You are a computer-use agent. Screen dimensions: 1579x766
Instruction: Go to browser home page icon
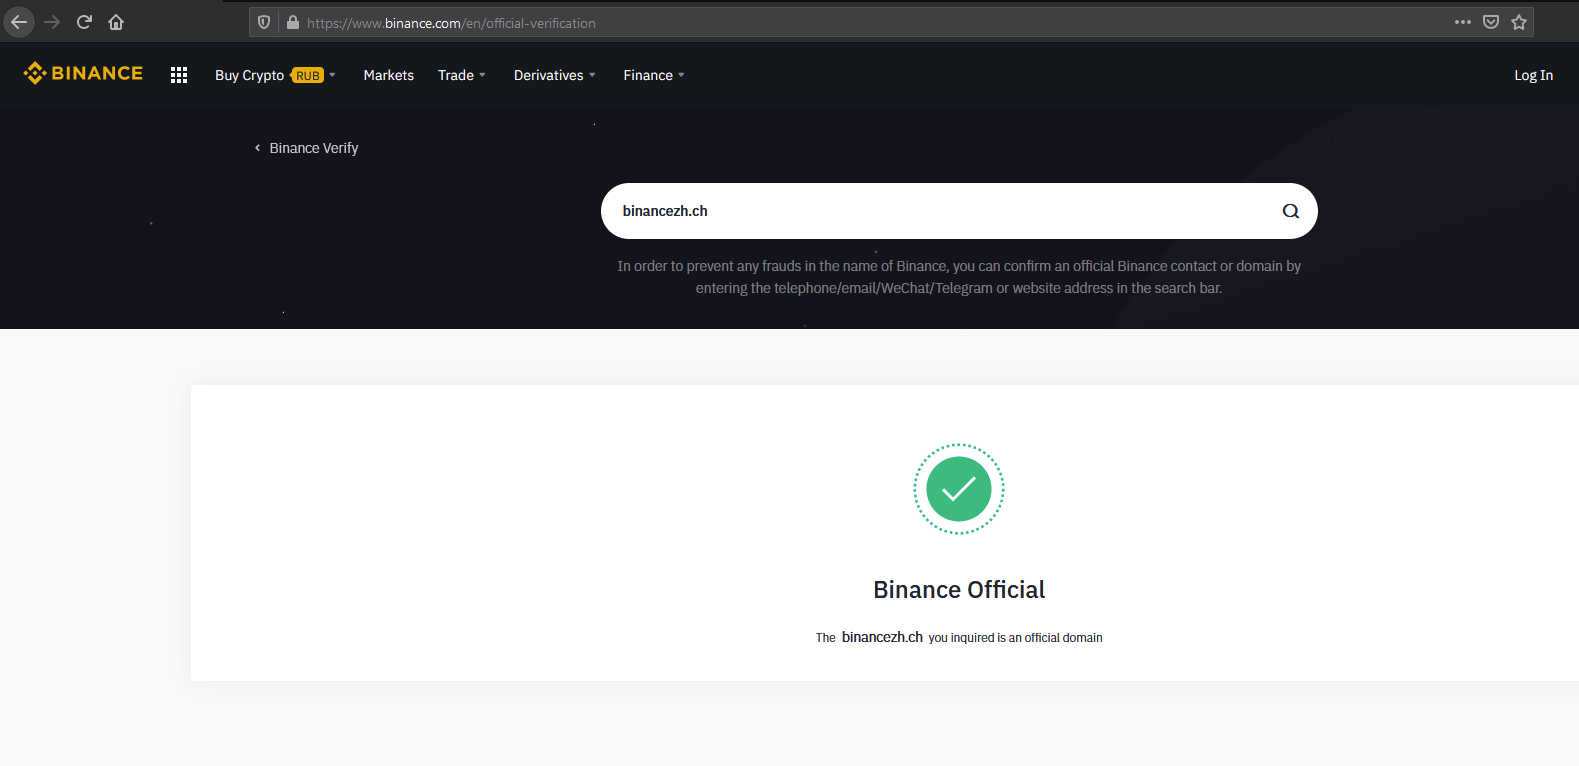pyautogui.click(x=116, y=22)
